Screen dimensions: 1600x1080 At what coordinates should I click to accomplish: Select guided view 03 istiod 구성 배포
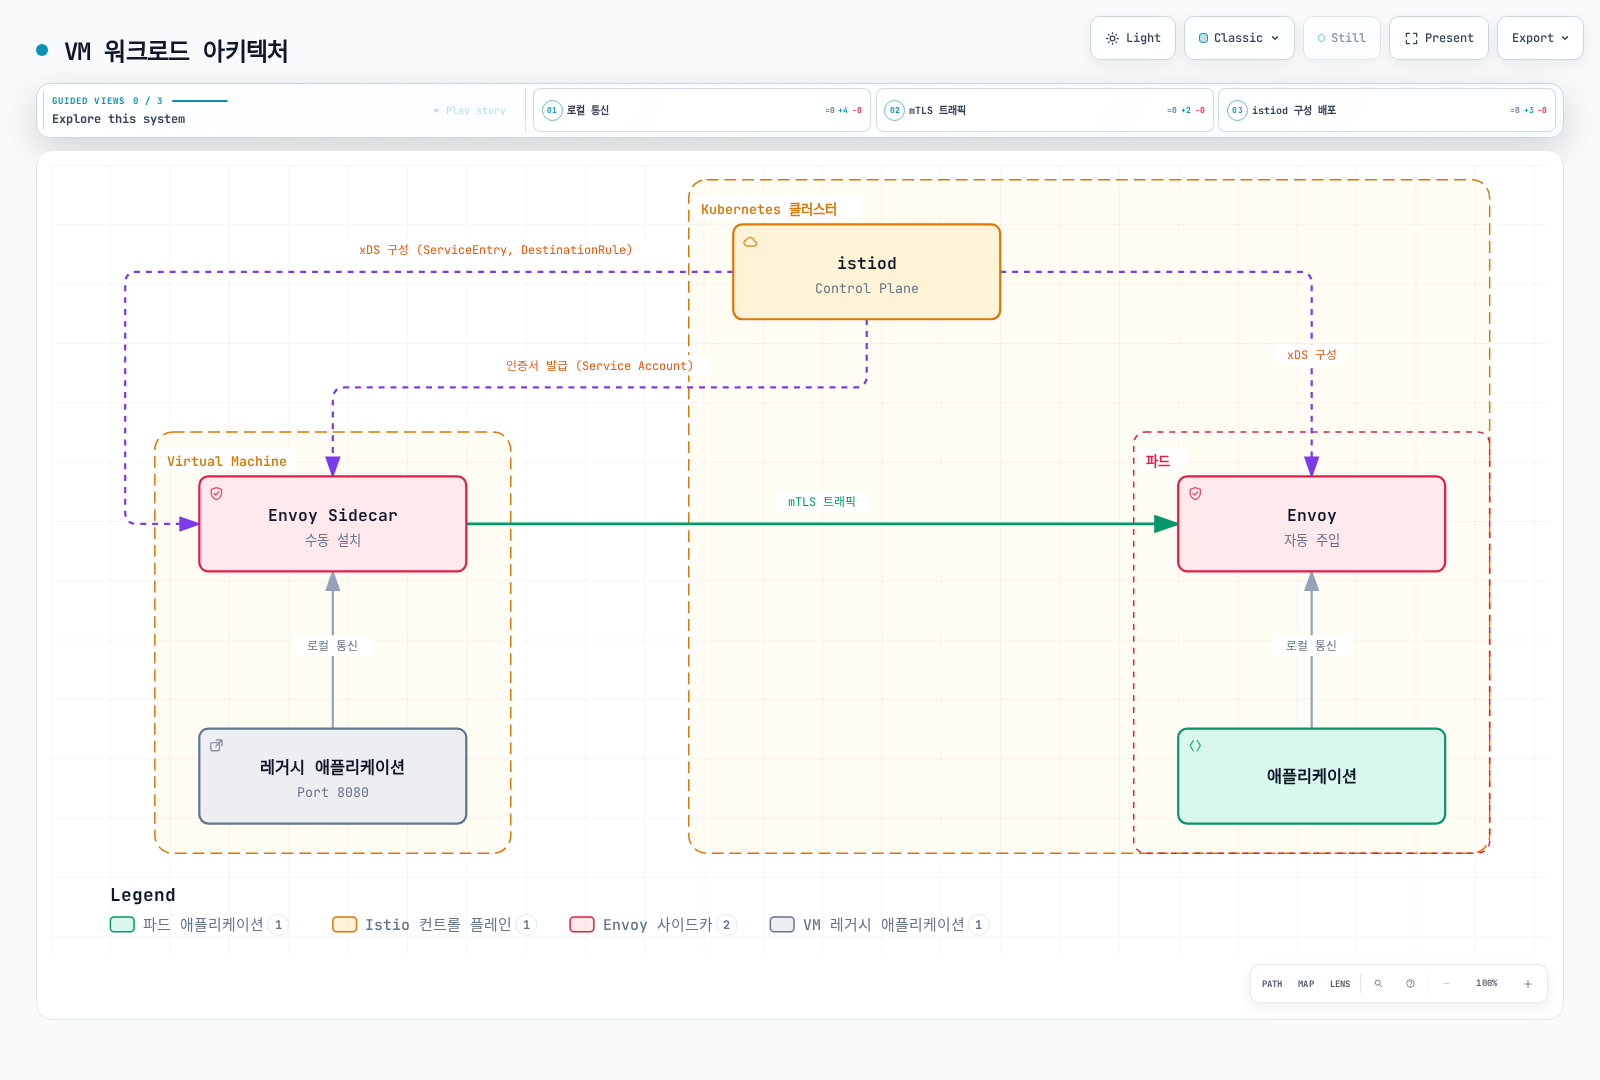coord(1387,110)
